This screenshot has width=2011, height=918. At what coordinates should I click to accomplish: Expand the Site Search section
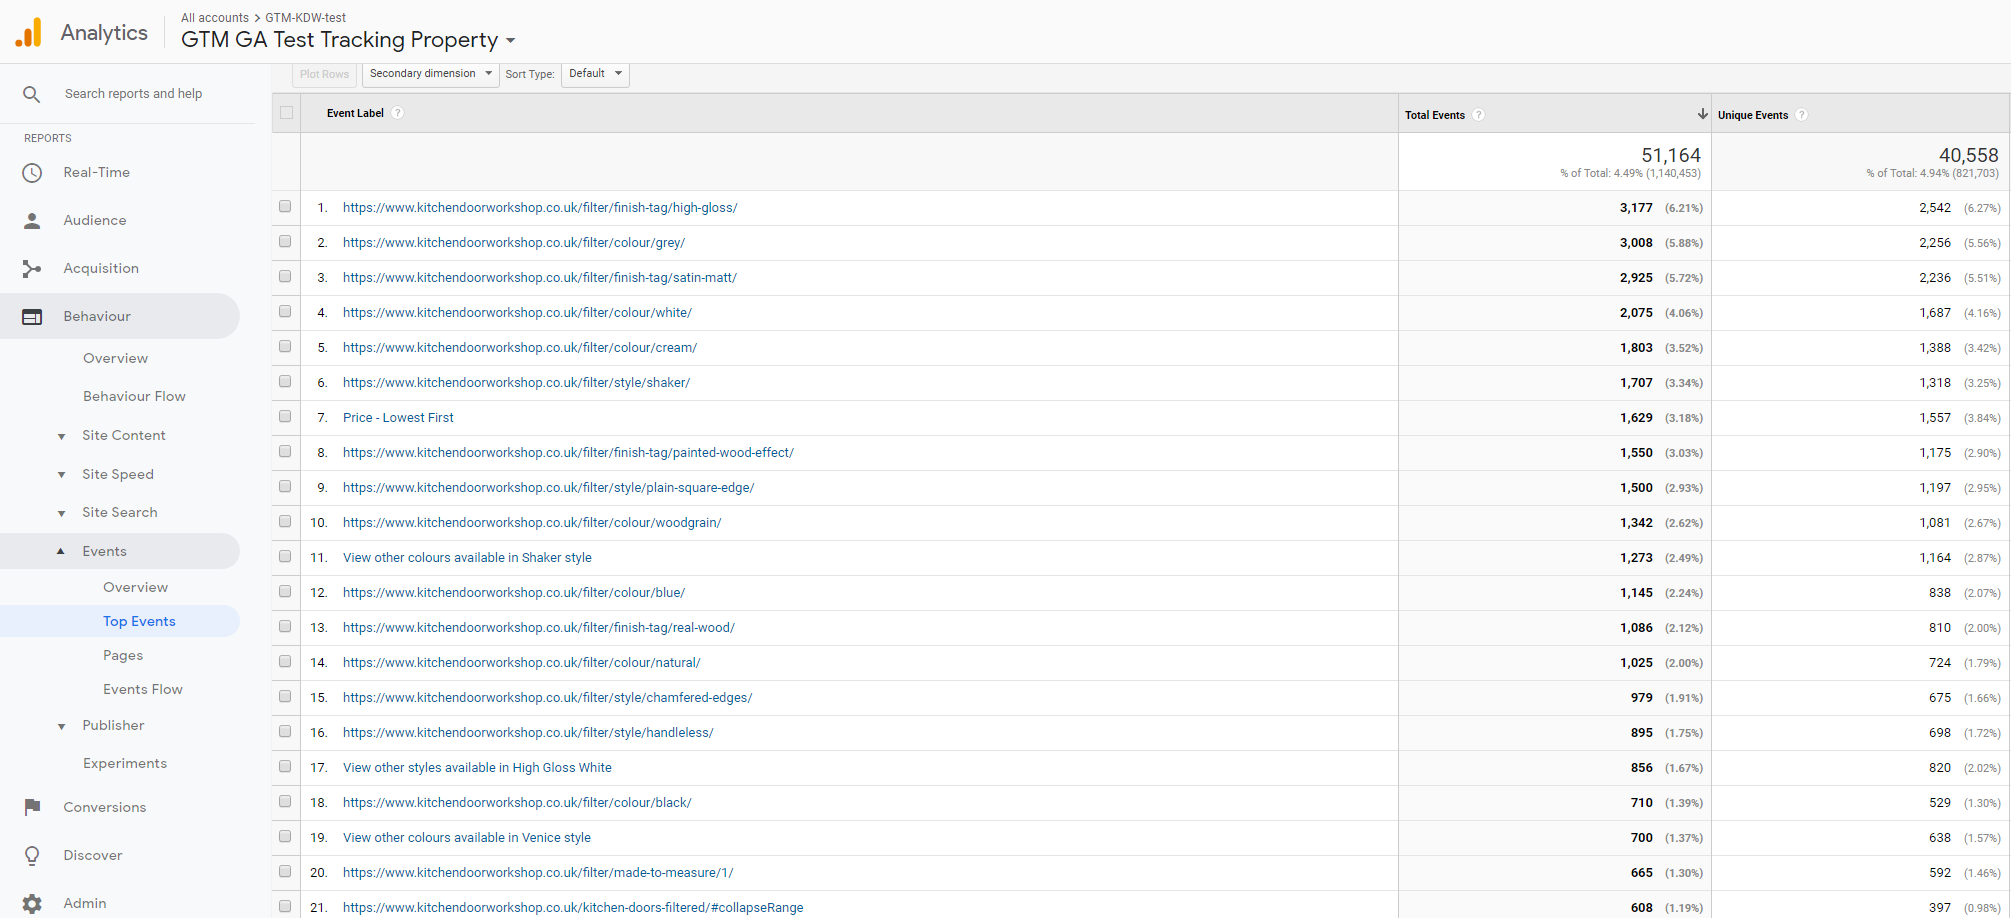click(62, 513)
